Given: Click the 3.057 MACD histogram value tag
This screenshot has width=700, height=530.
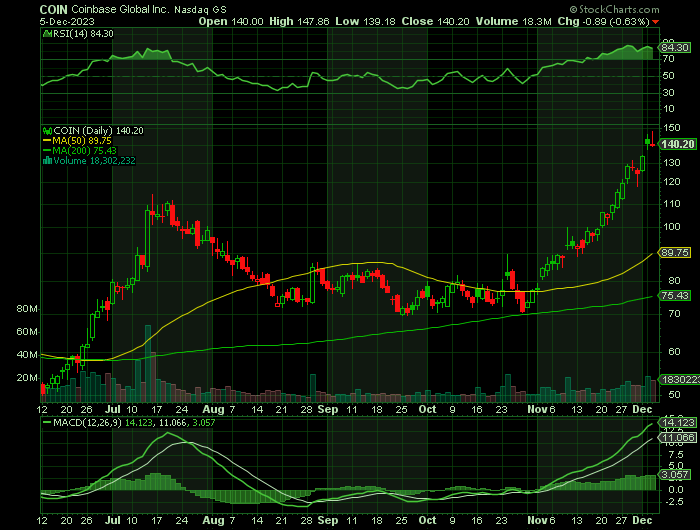Looking at the screenshot, I should 675,475.
